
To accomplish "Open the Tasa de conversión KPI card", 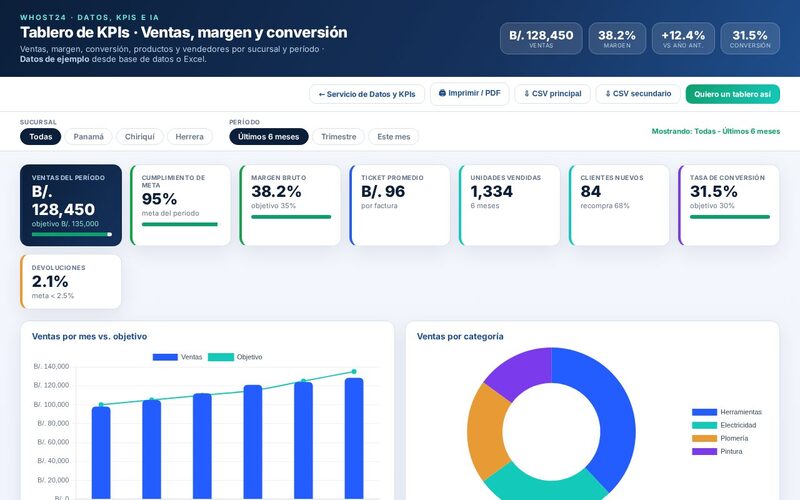I will point(729,205).
